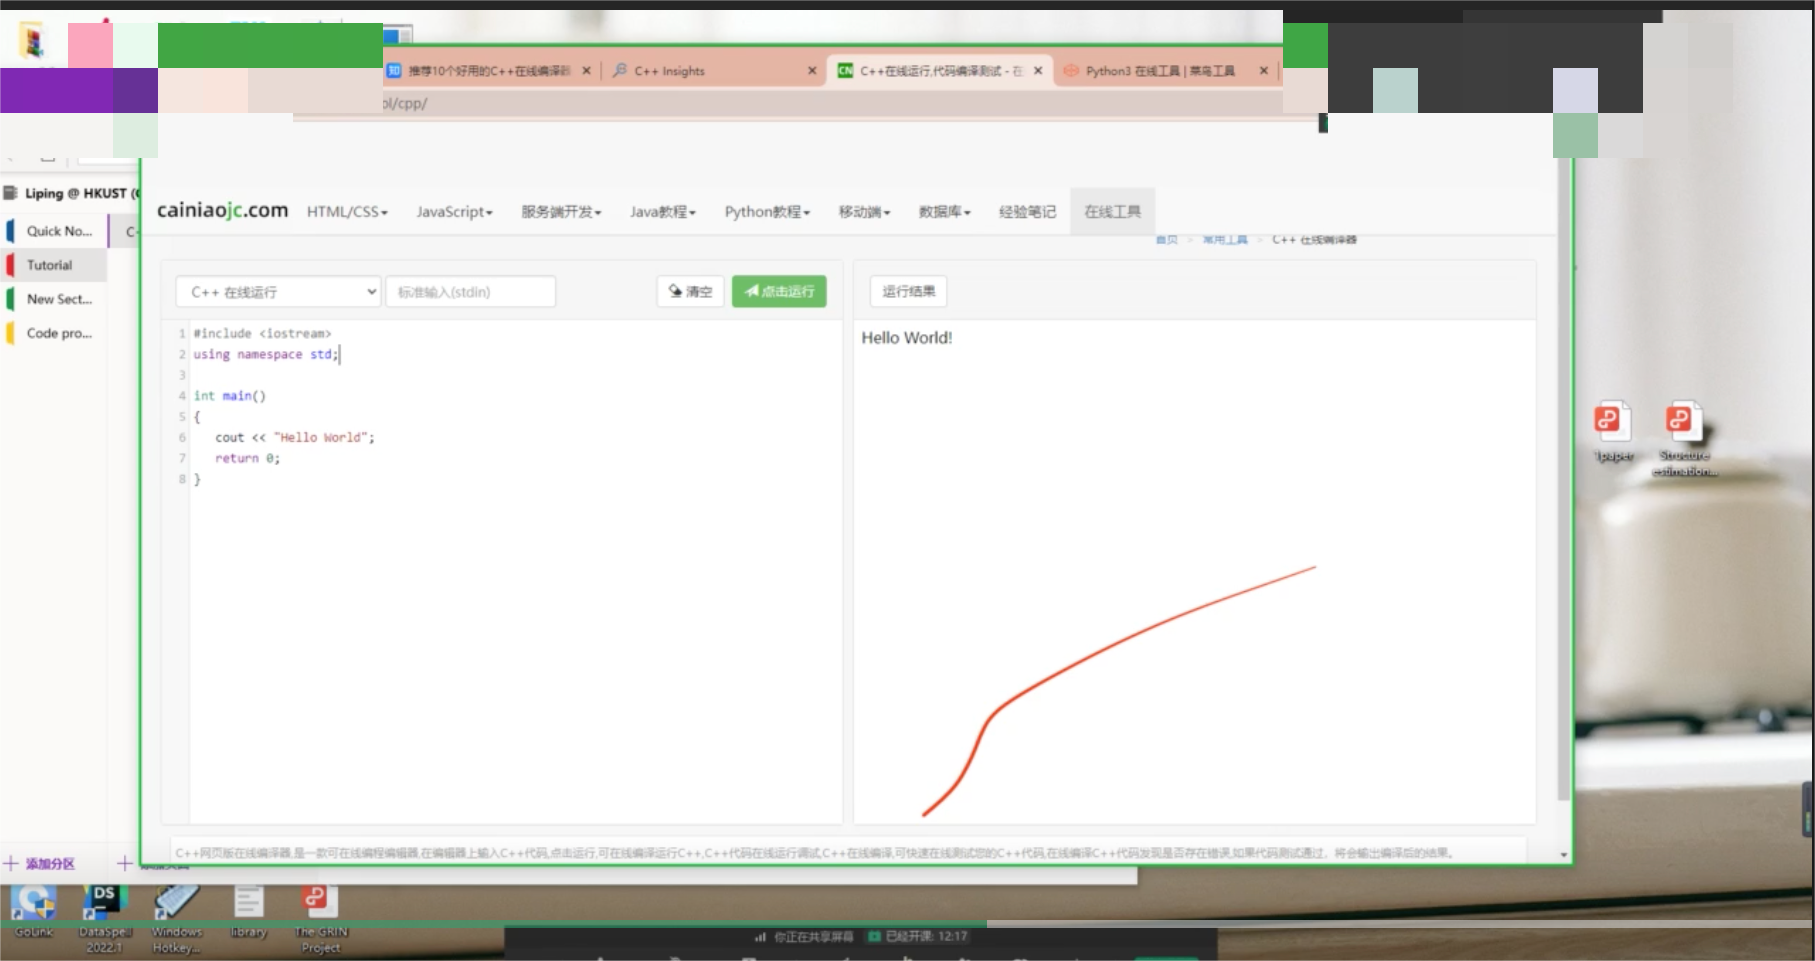The width and height of the screenshot is (1815, 961).
Task: Open the Tutorial notebook section
Action: click(50, 265)
